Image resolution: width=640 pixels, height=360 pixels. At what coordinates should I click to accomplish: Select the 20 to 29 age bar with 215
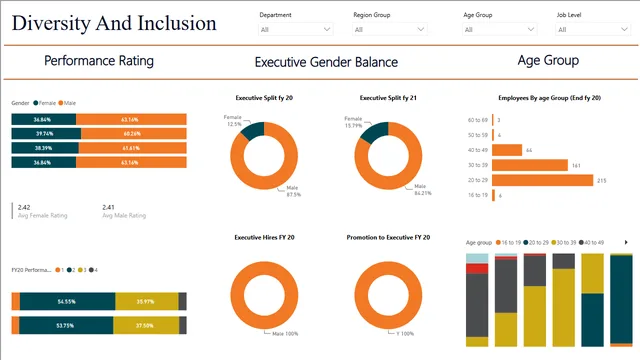point(542,180)
